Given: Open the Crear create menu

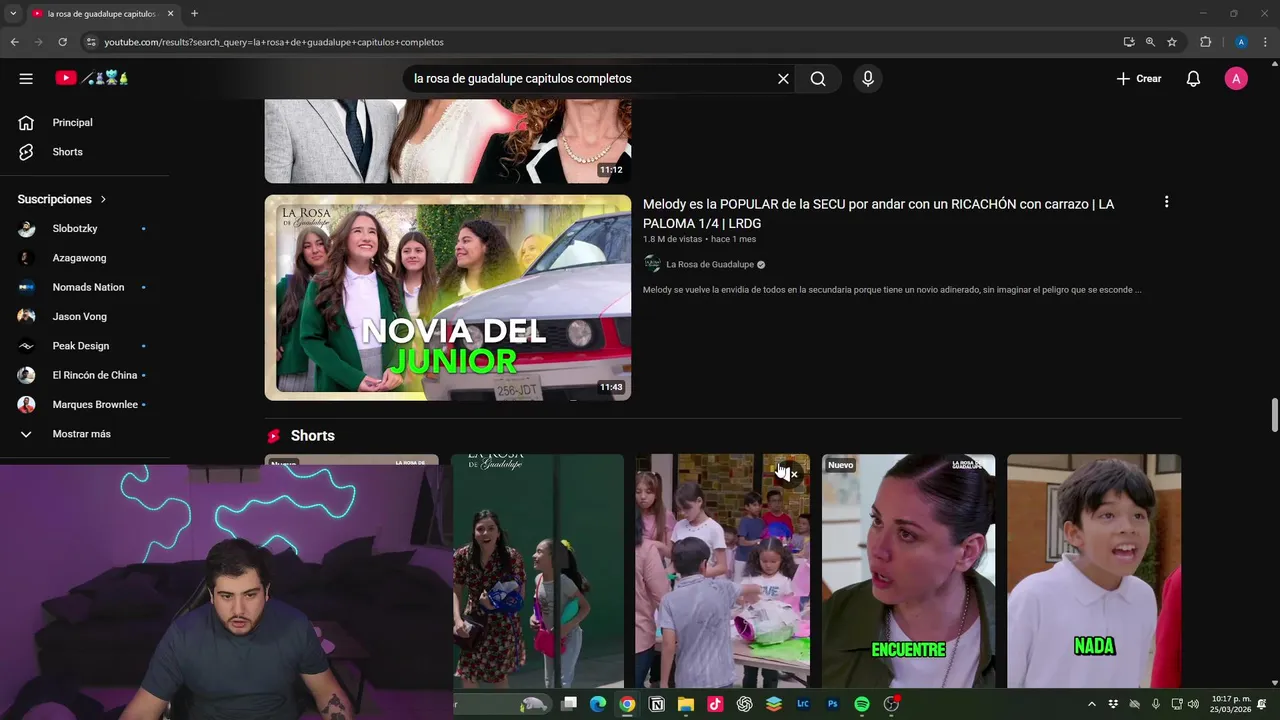Looking at the screenshot, I should pos(1139,79).
